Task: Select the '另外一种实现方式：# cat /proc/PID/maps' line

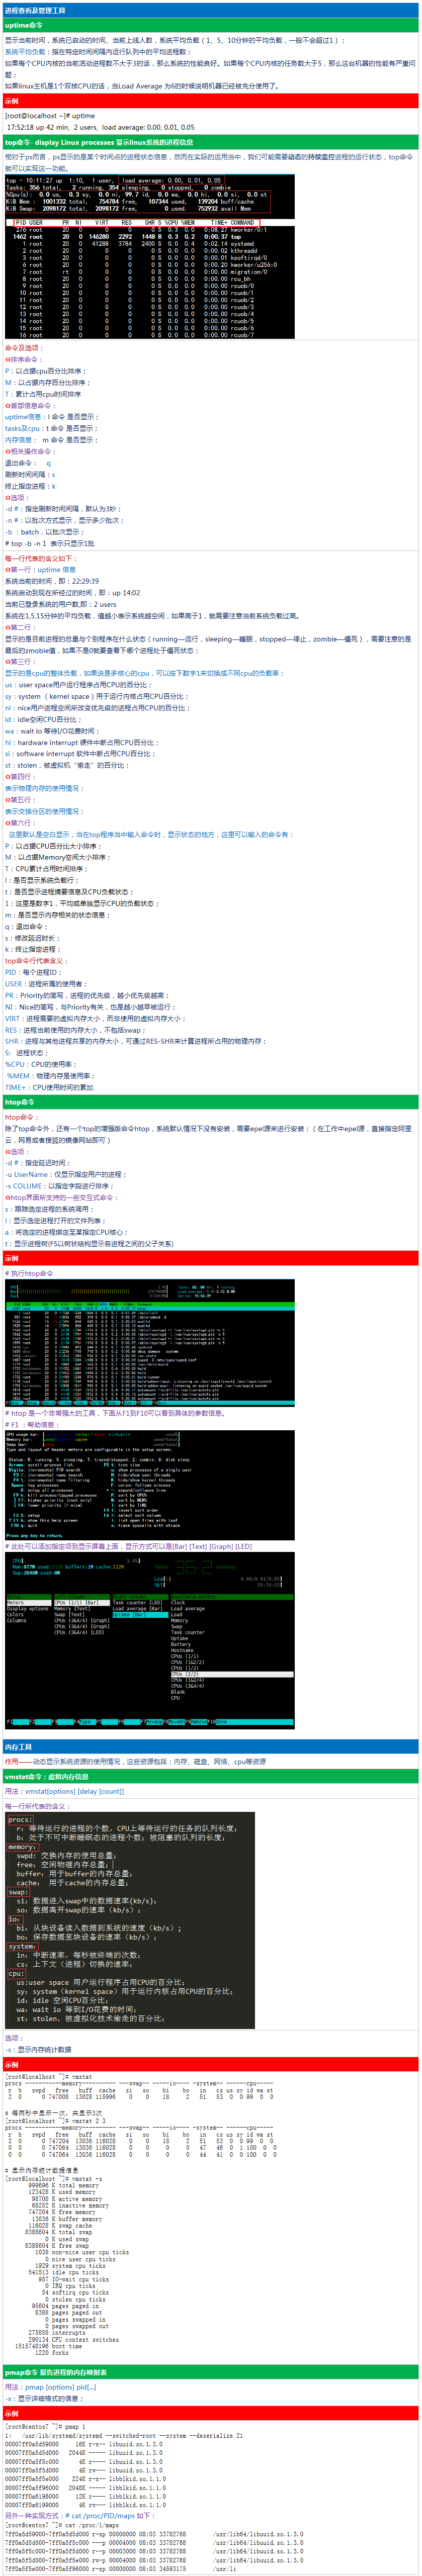Action: [80, 2516]
